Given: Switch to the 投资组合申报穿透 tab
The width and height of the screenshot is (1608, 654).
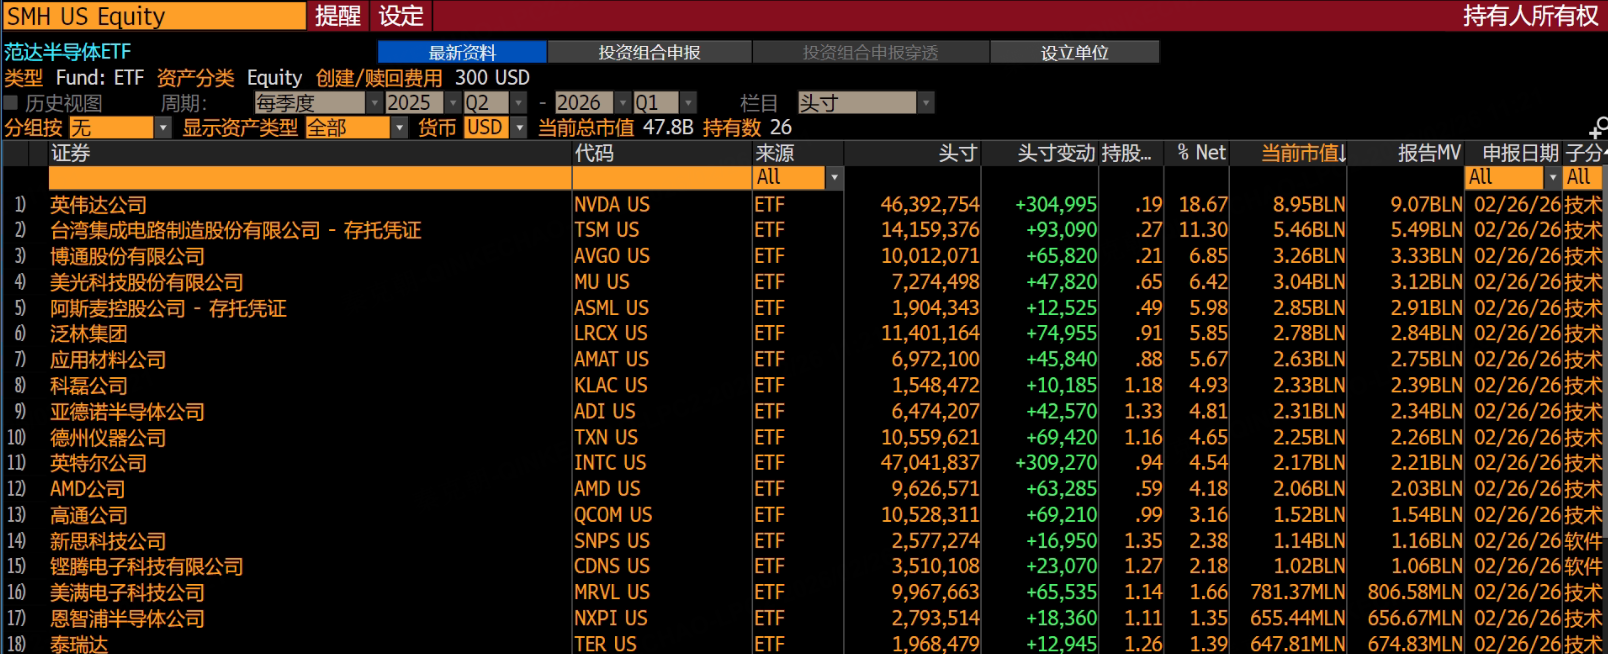Looking at the screenshot, I should [x=870, y=52].
